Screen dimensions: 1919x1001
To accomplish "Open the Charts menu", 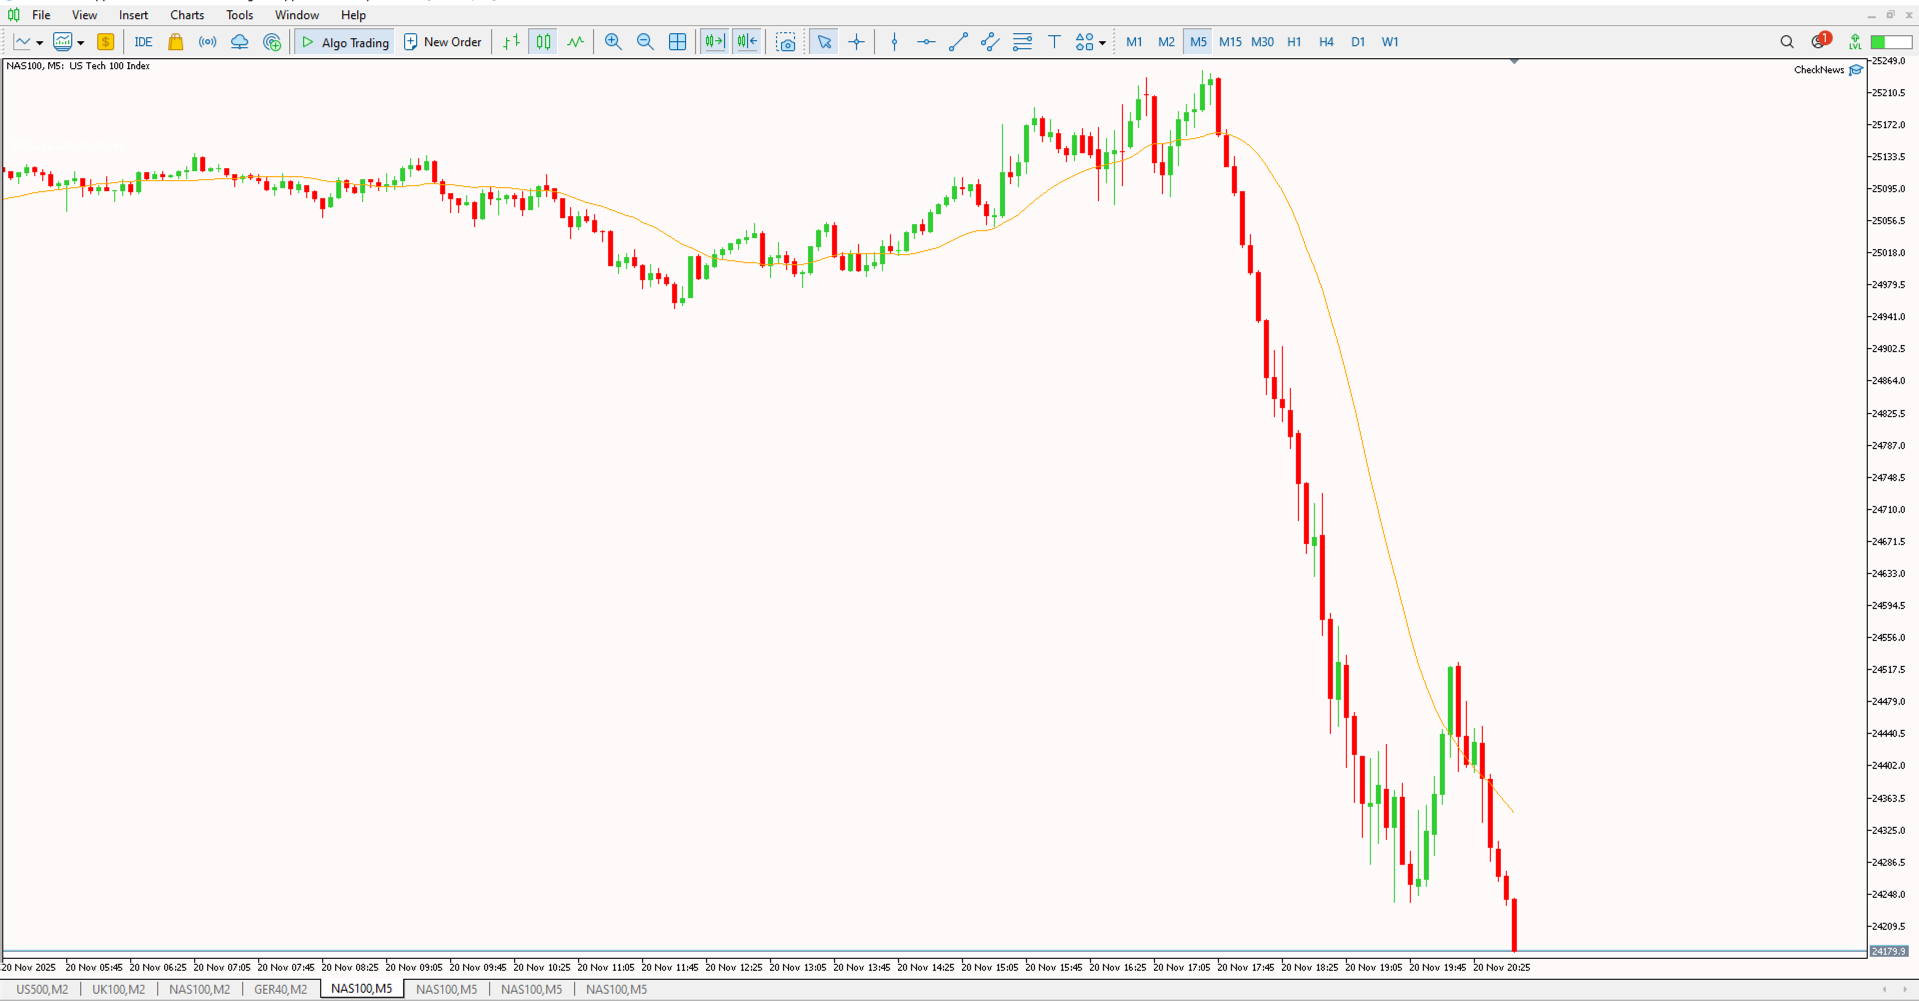I will [x=186, y=15].
